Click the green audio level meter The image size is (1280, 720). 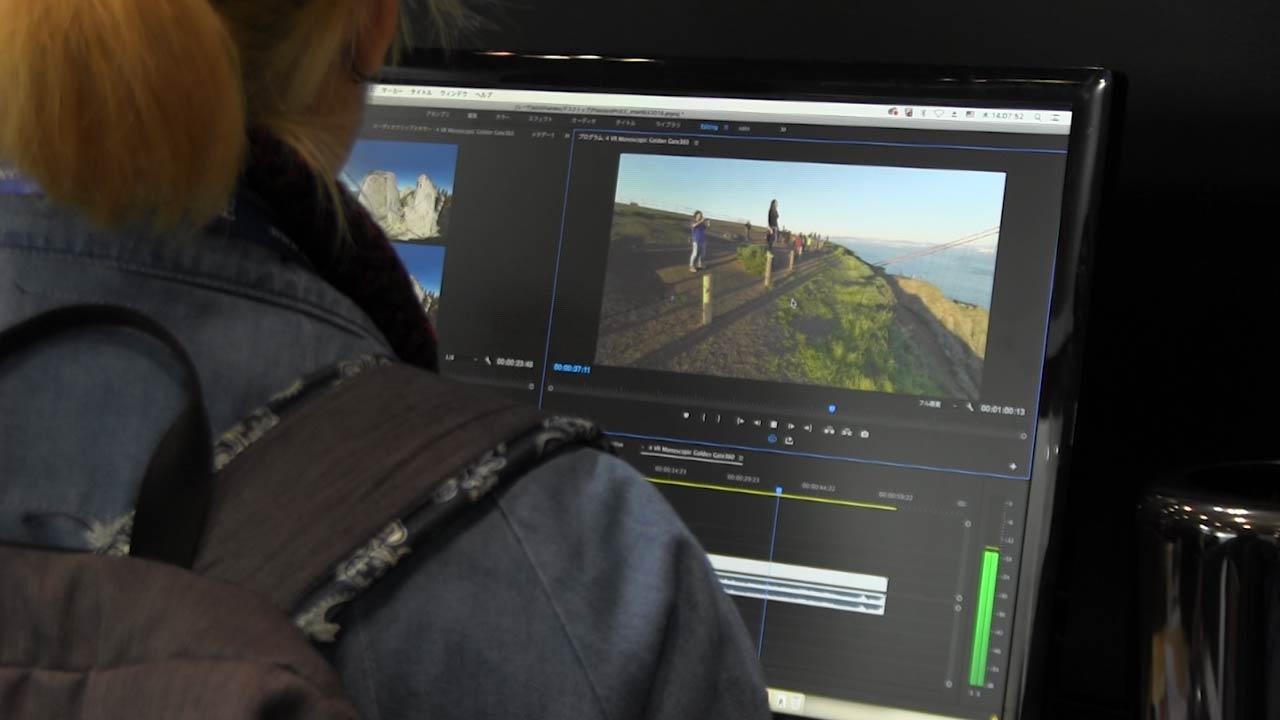coord(983,616)
